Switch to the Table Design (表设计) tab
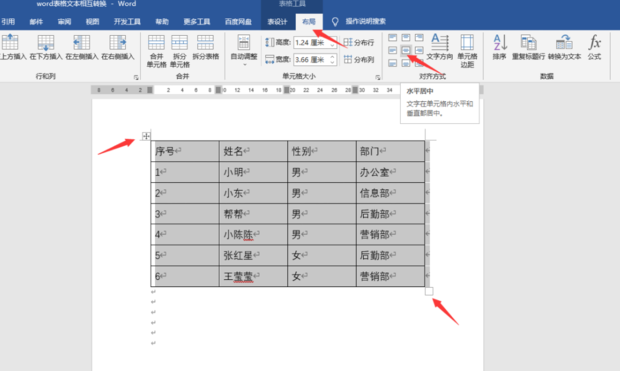The image size is (620, 371). 277,21
